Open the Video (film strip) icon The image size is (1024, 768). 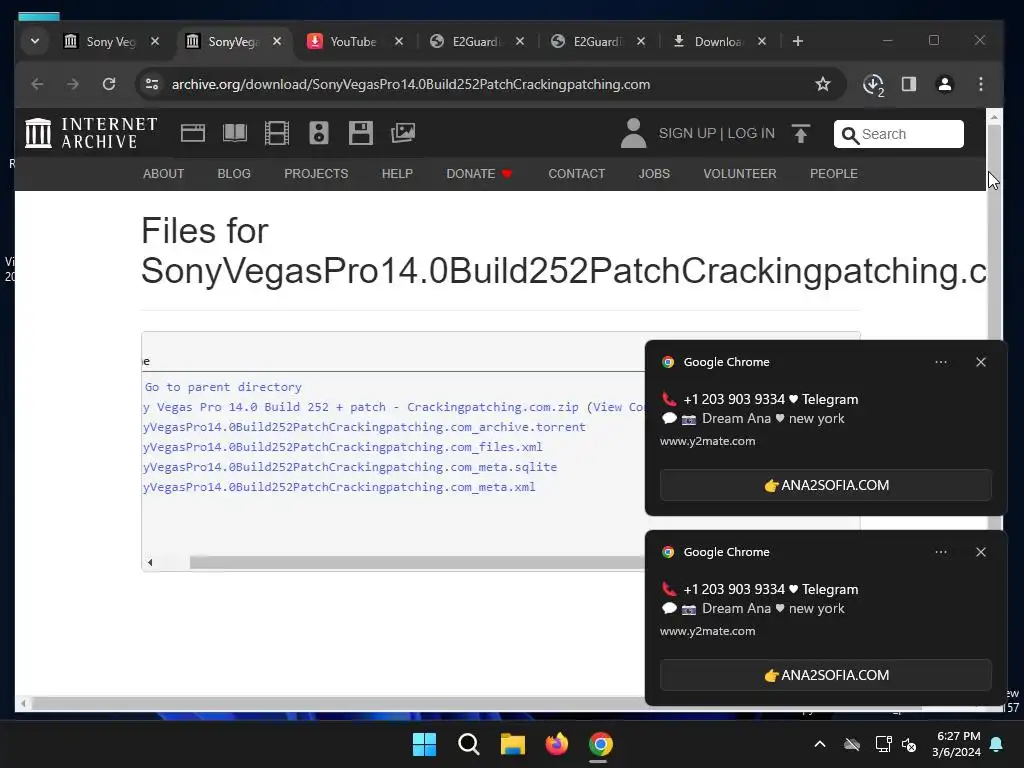pos(277,133)
